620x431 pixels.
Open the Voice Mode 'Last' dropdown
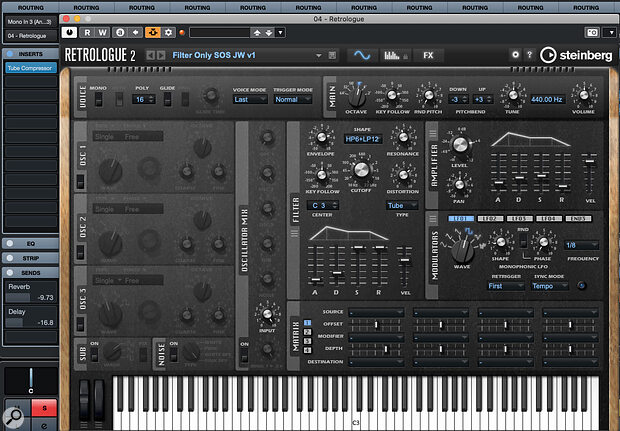tap(250, 100)
